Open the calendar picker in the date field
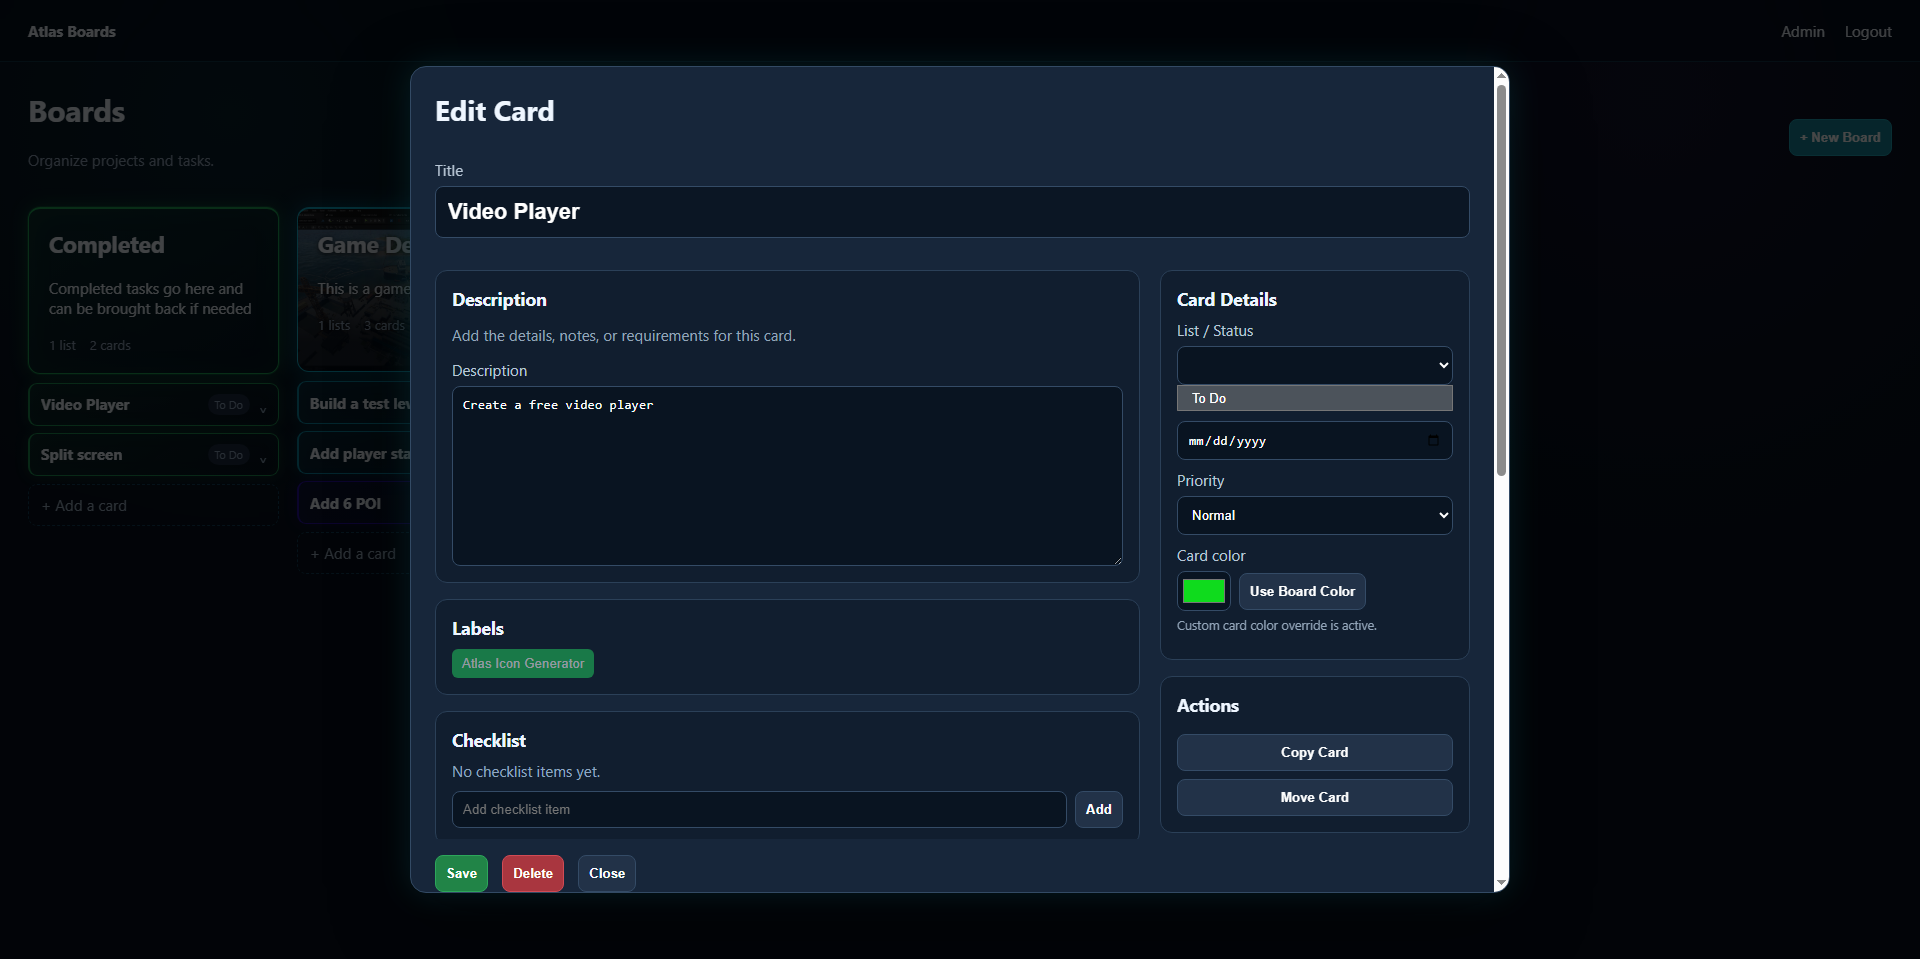This screenshot has width=1920, height=959. point(1433,441)
